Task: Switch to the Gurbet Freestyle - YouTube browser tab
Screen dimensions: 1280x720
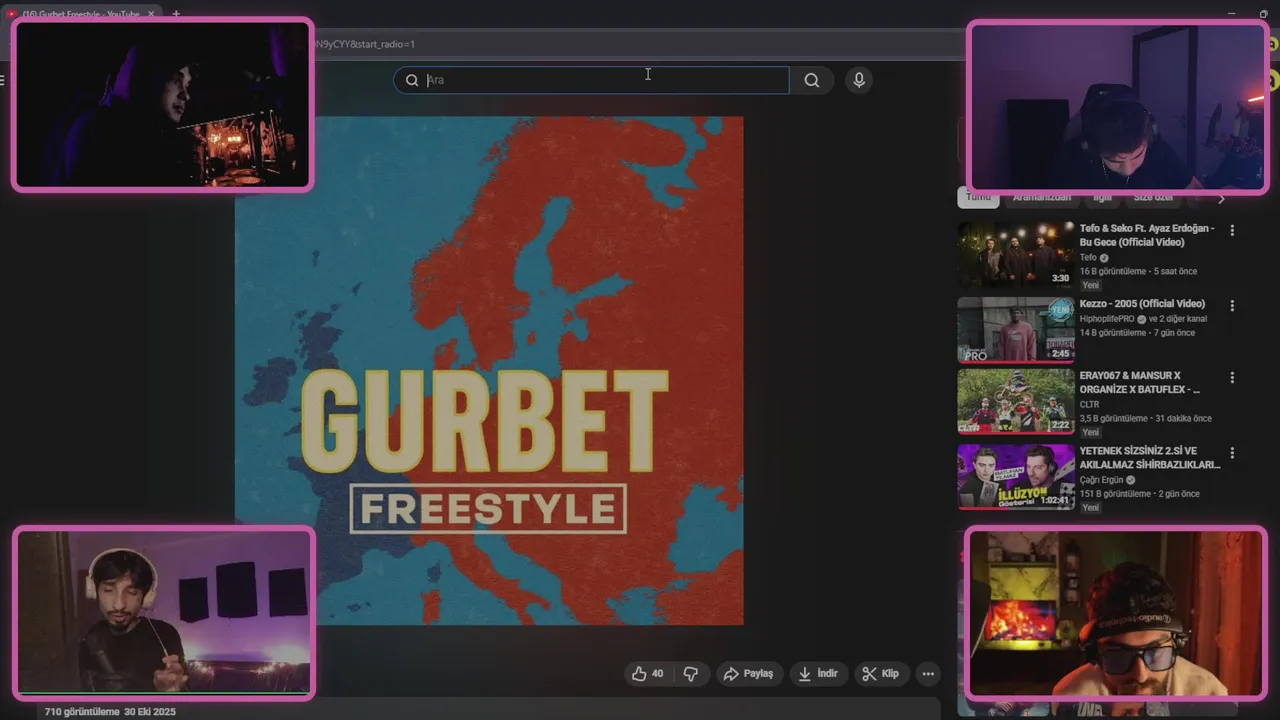Action: pyautogui.click(x=80, y=14)
